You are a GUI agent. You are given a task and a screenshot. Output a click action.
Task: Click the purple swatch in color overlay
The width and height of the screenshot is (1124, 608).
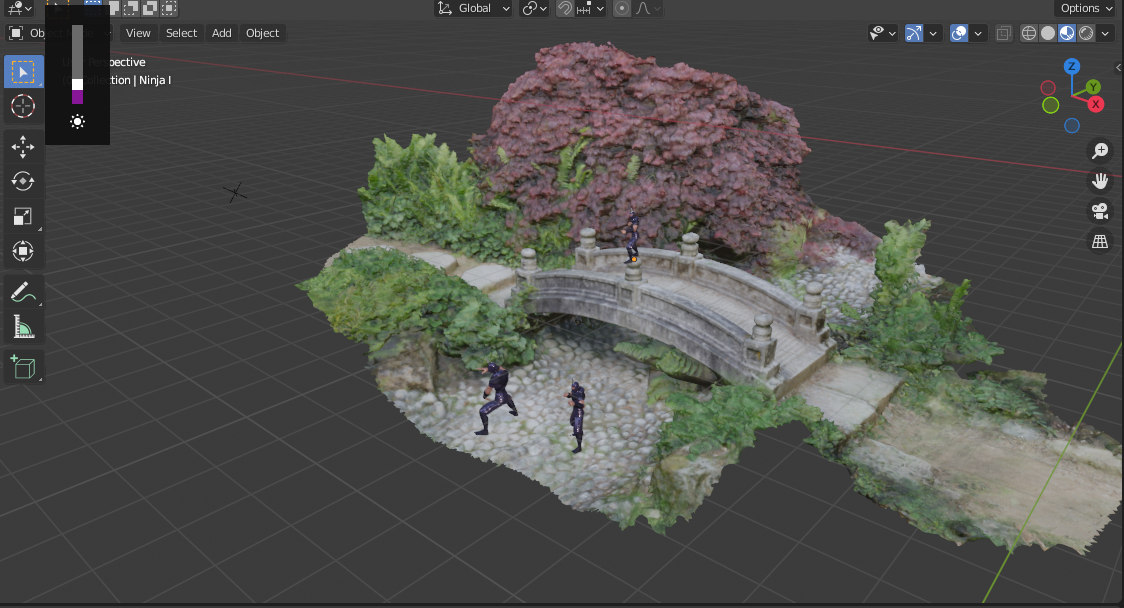[x=77, y=98]
